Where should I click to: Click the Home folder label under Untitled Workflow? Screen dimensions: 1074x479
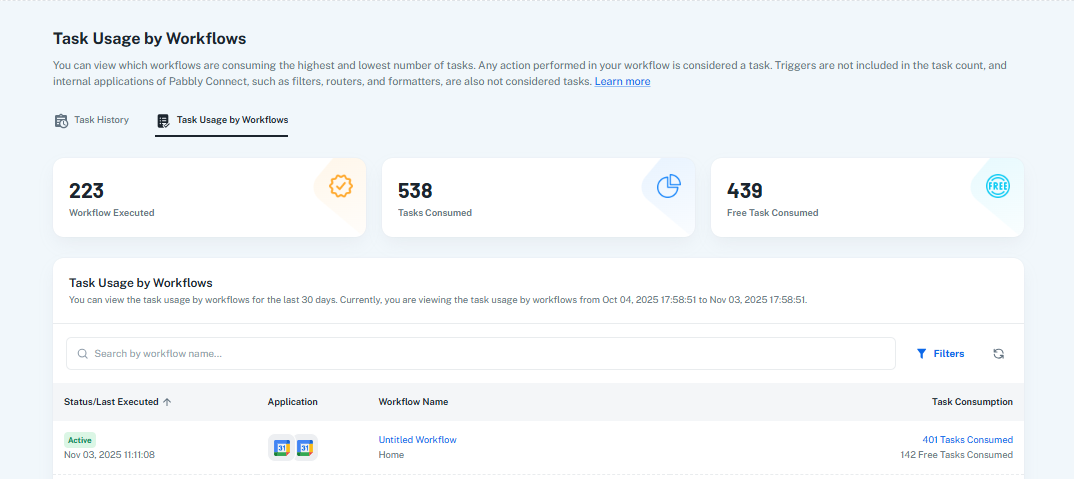[391, 455]
